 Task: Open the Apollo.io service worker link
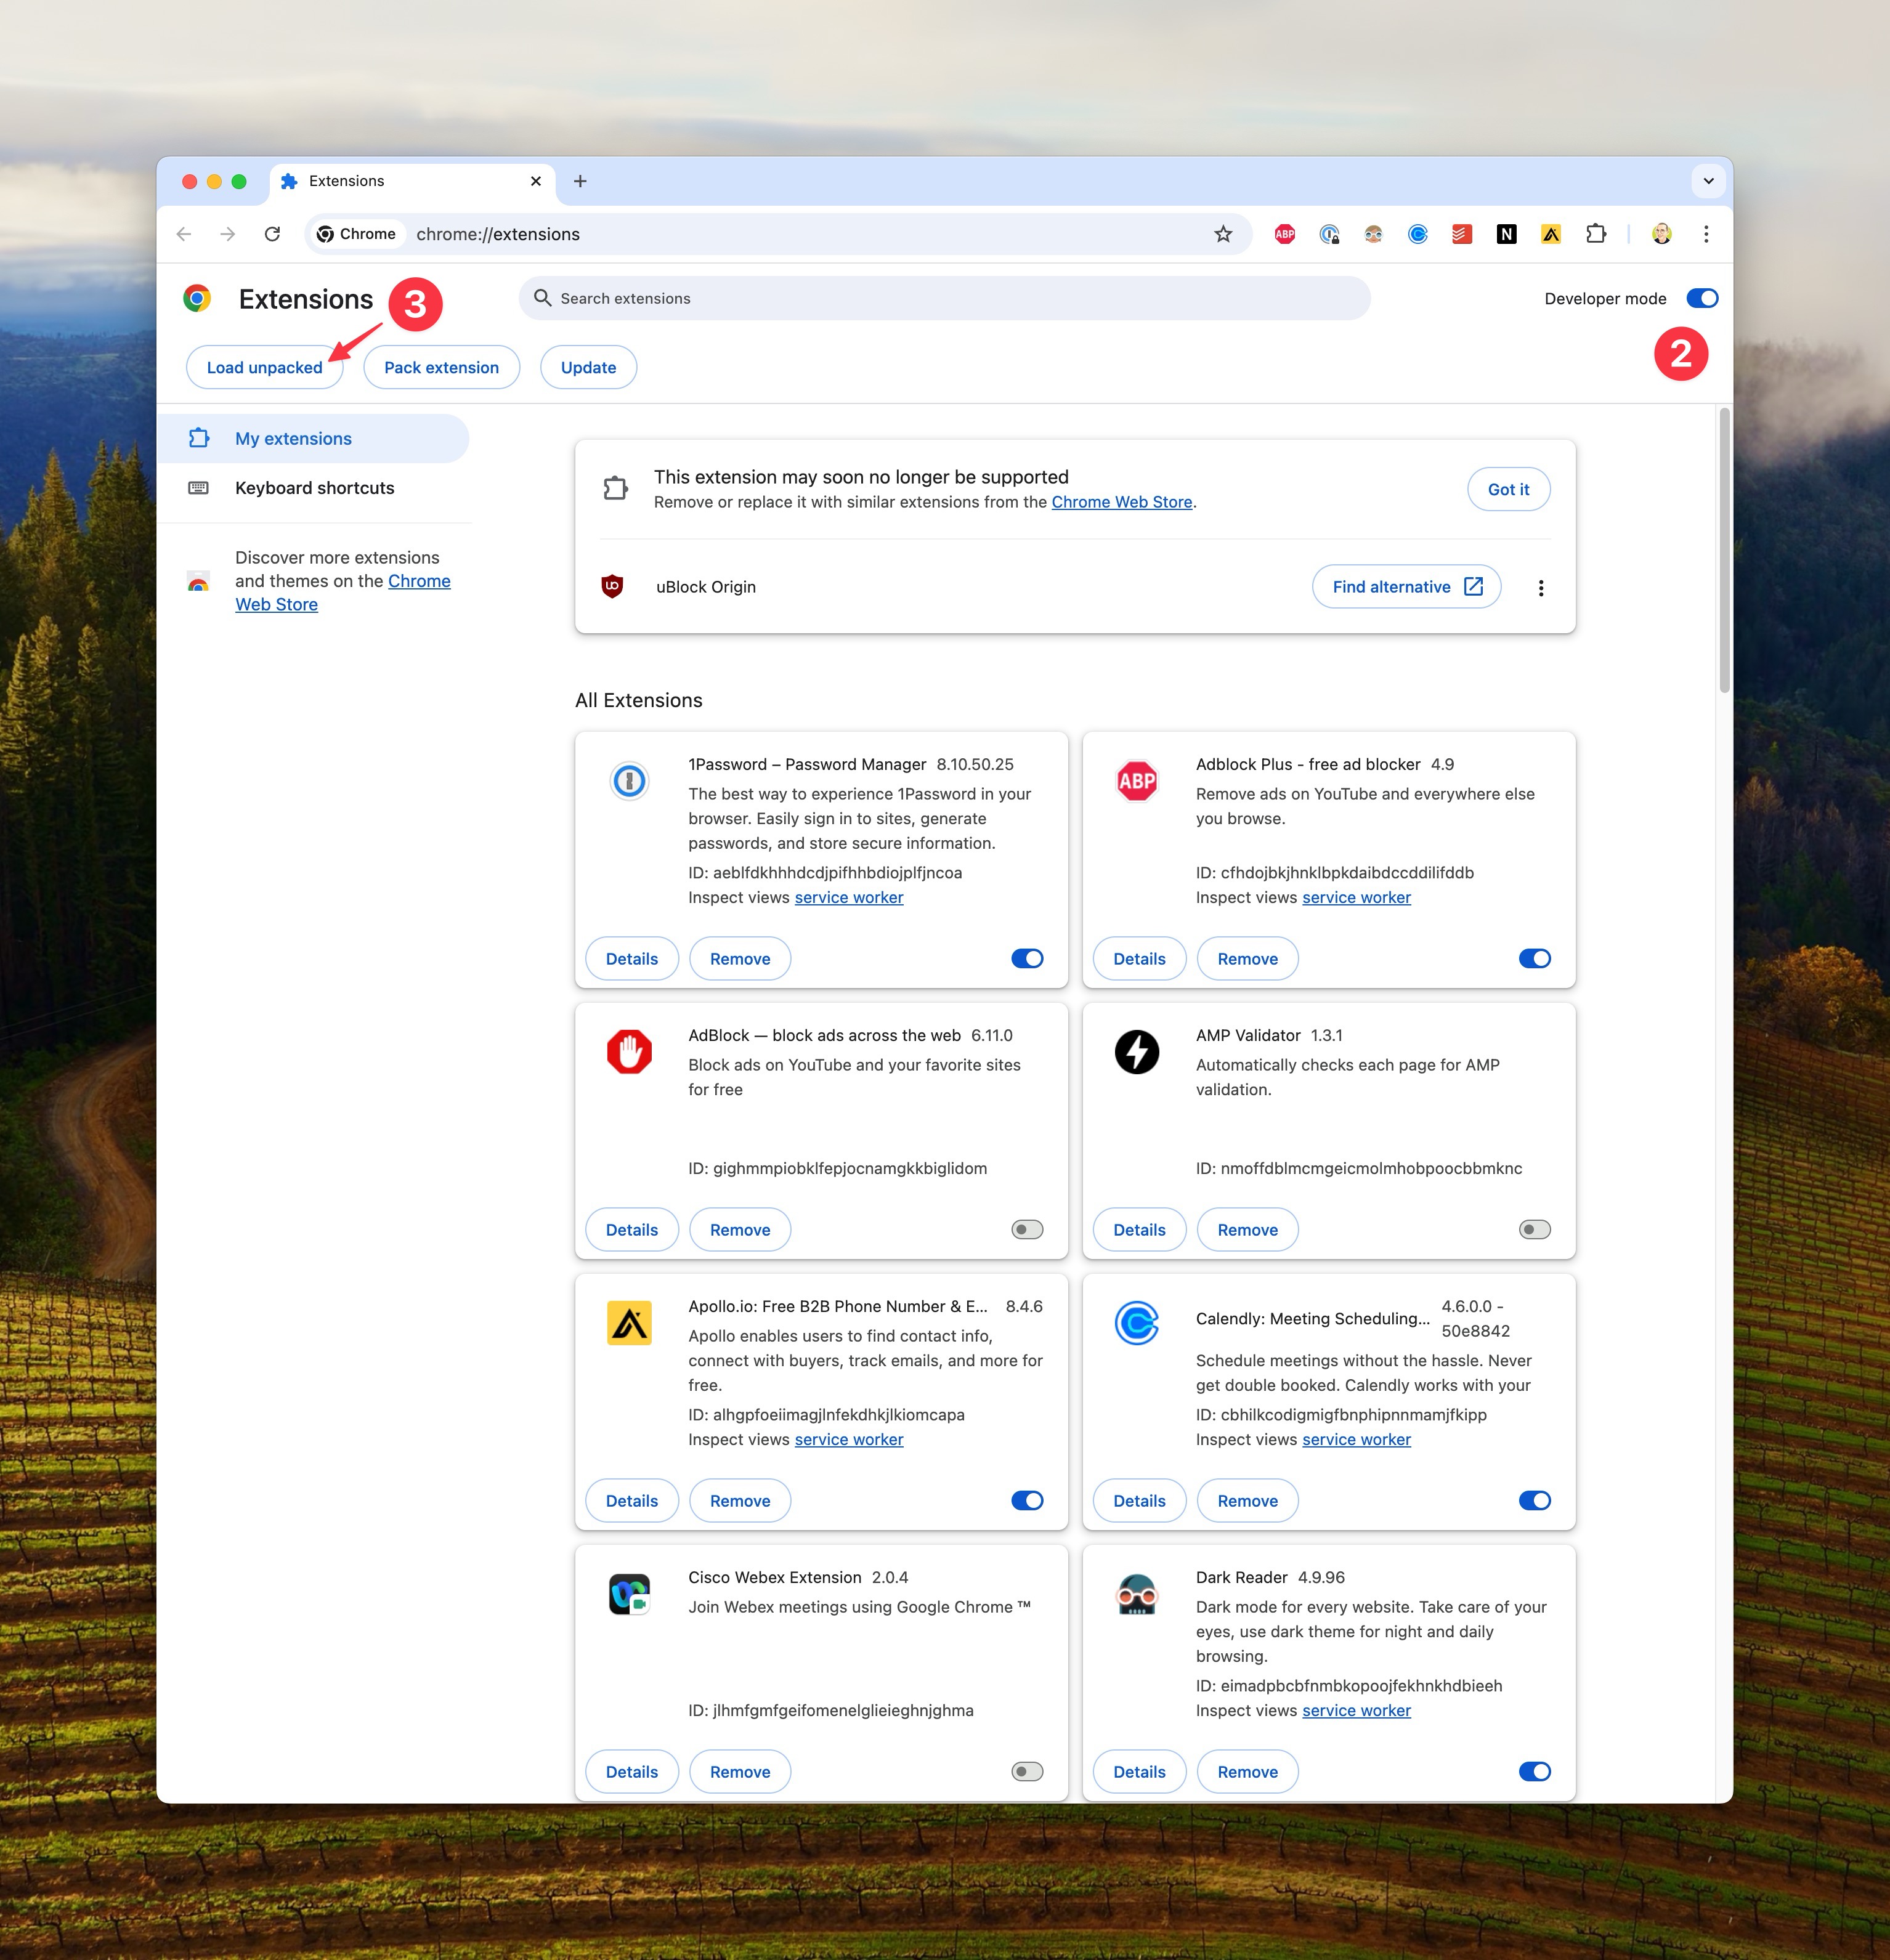point(848,1440)
